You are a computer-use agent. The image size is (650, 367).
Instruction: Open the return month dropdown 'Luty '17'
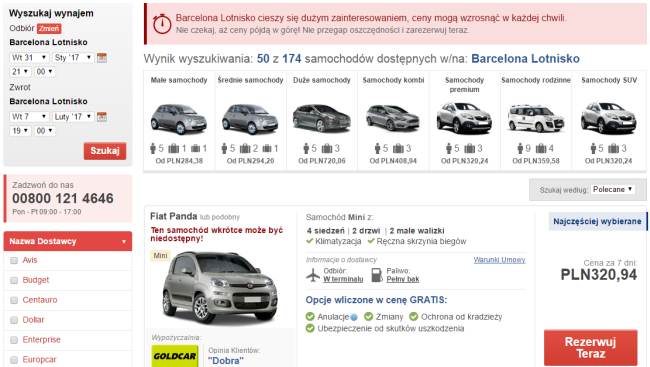73,117
